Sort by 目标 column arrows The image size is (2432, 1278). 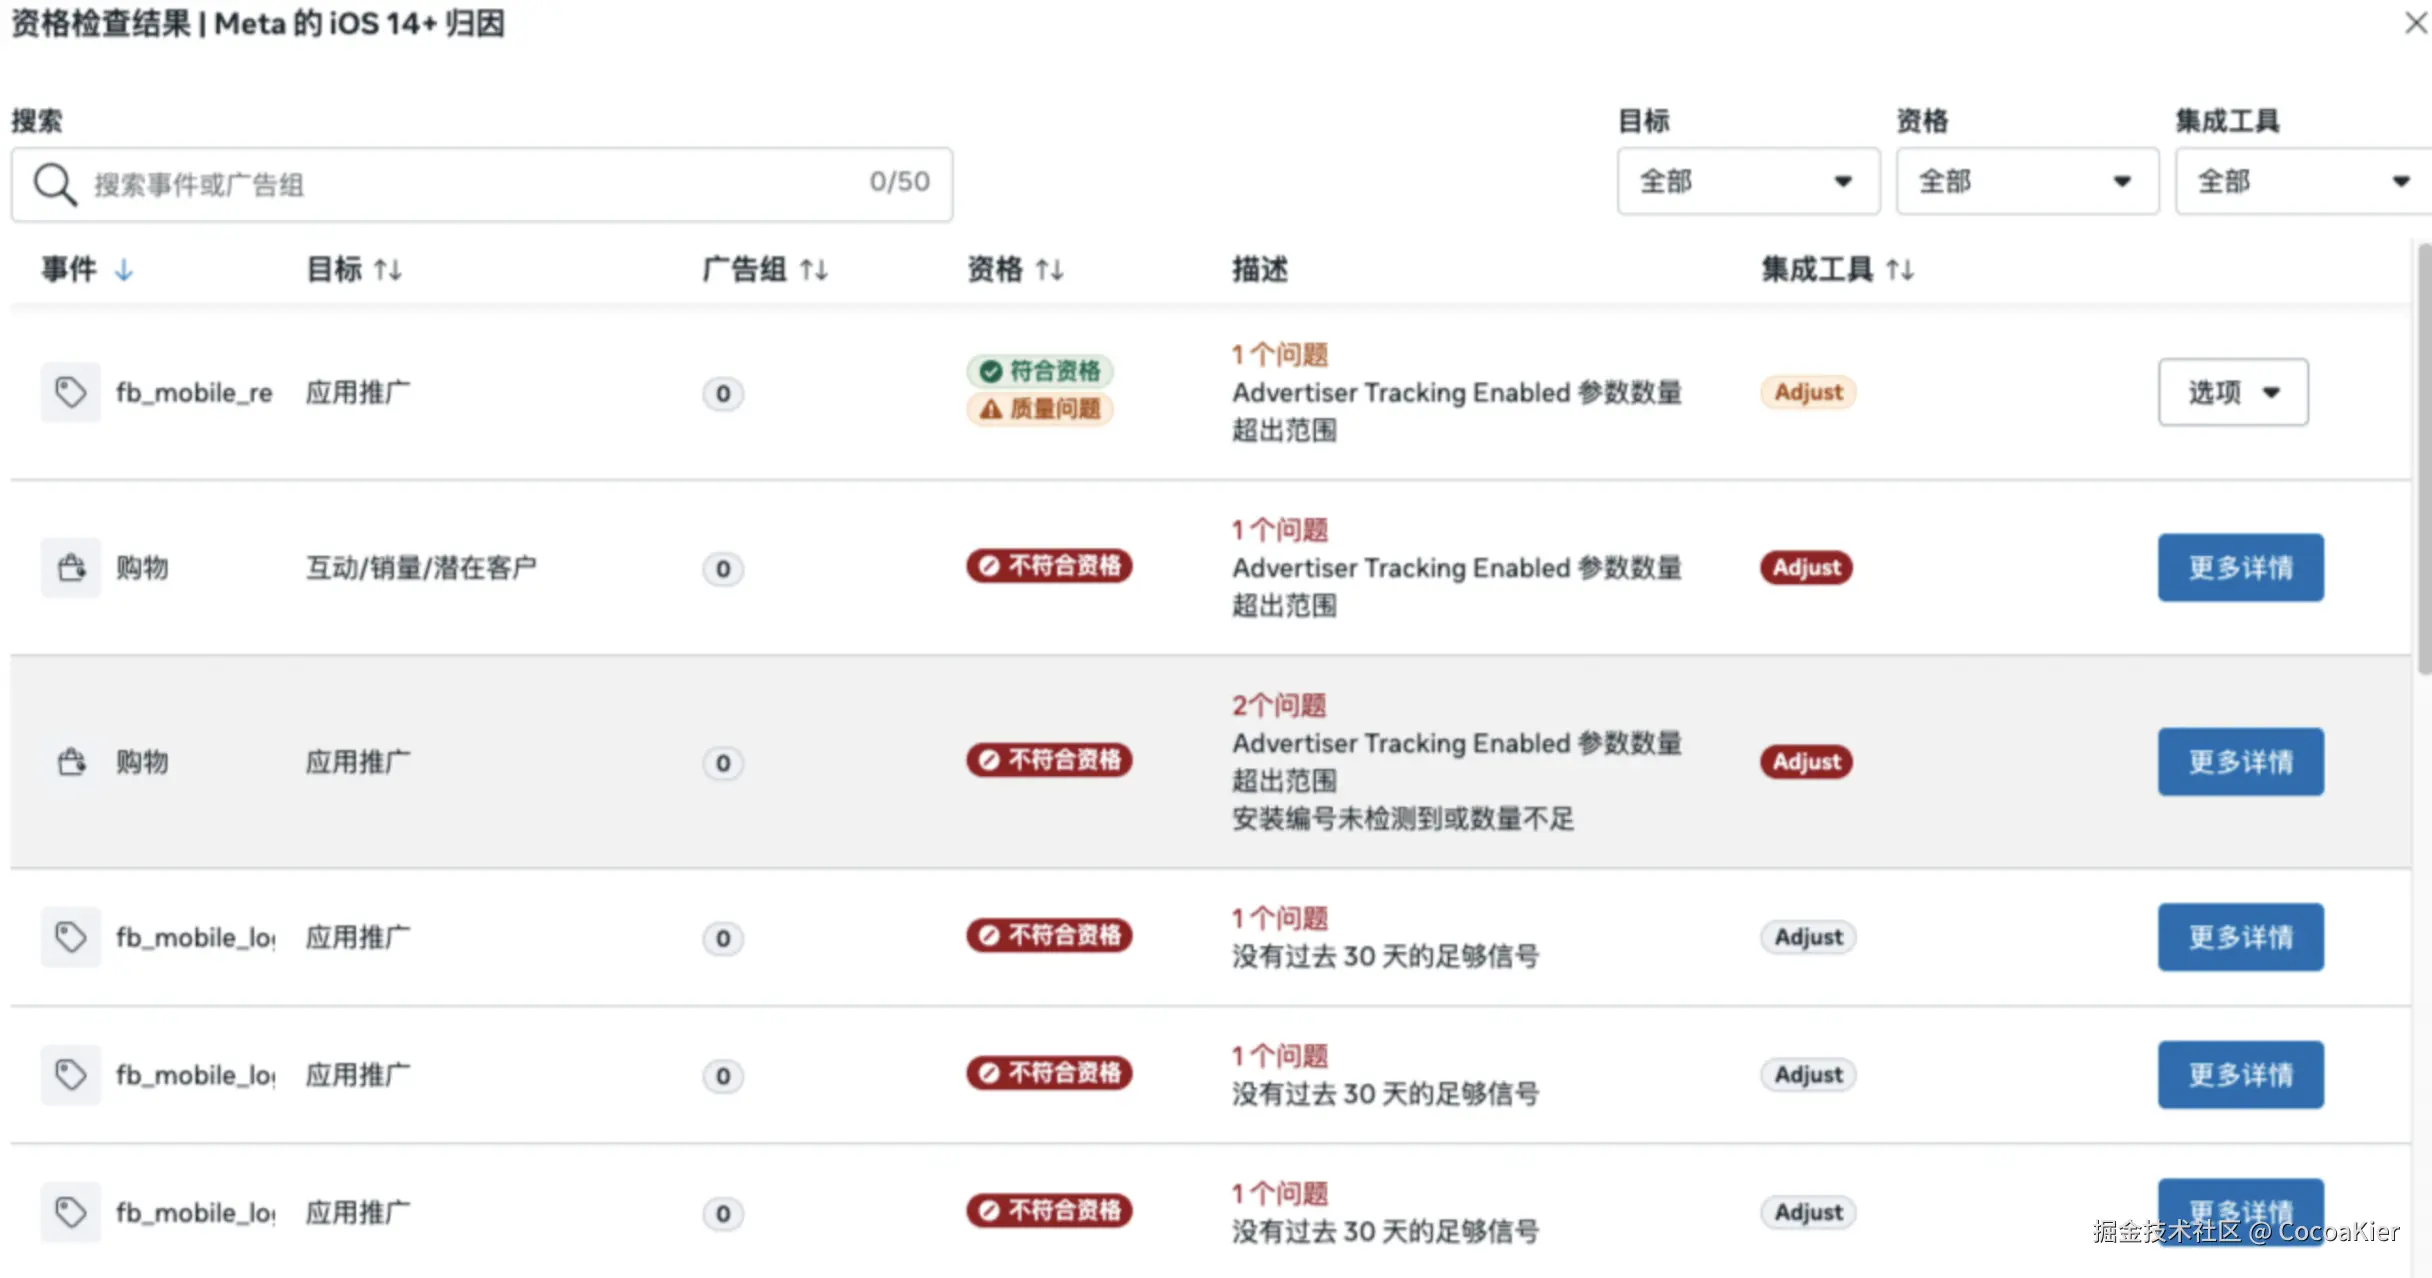coord(388,270)
